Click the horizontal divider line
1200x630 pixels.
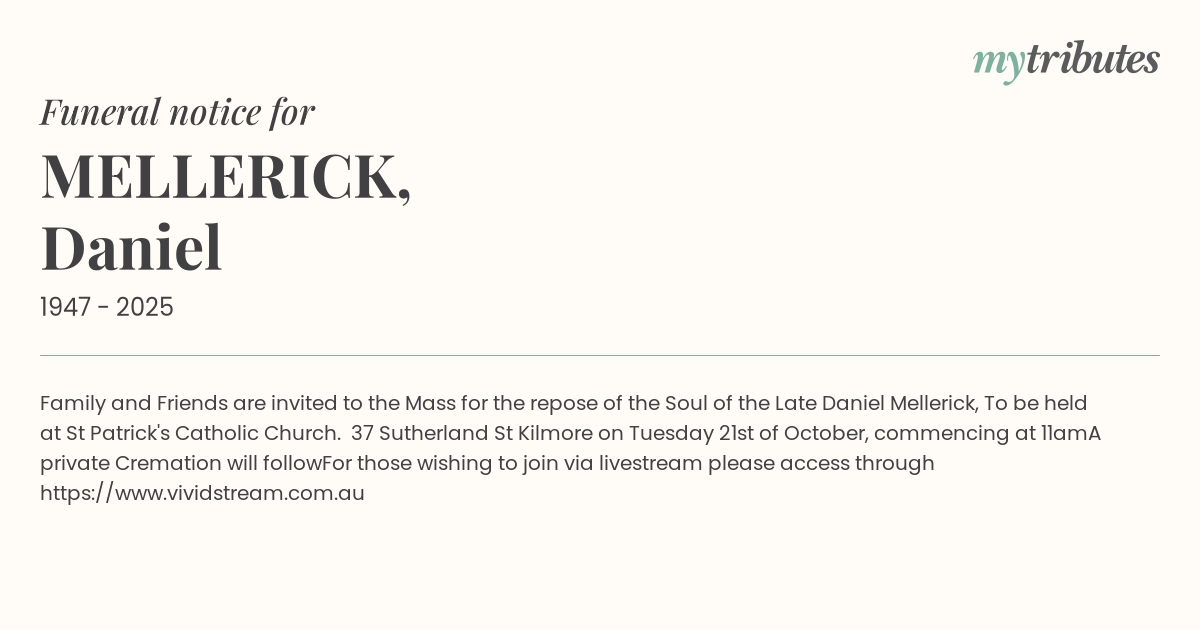[x=600, y=355]
